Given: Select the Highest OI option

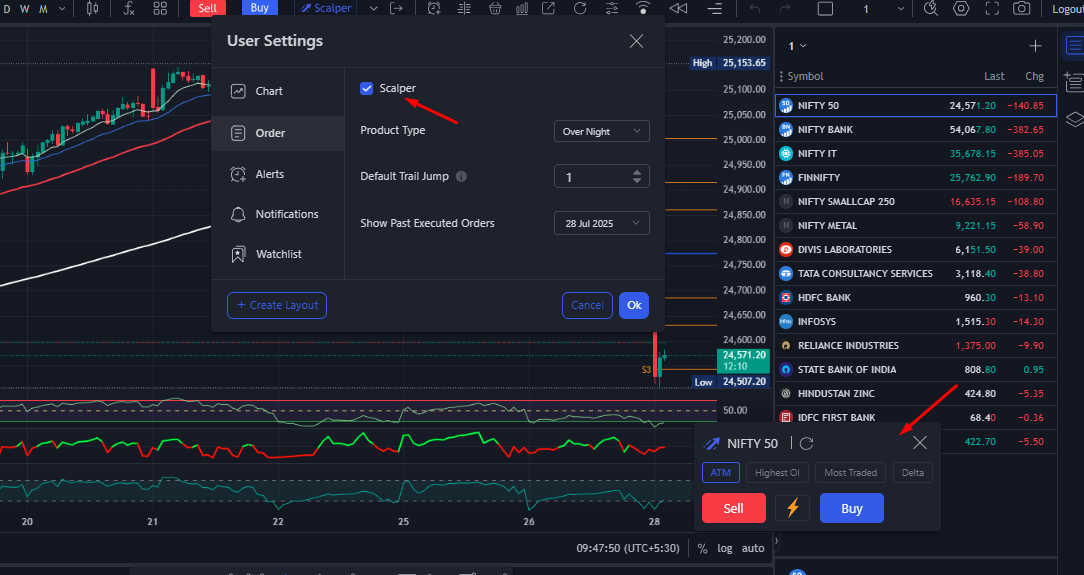Looking at the screenshot, I should pos(777,473).
